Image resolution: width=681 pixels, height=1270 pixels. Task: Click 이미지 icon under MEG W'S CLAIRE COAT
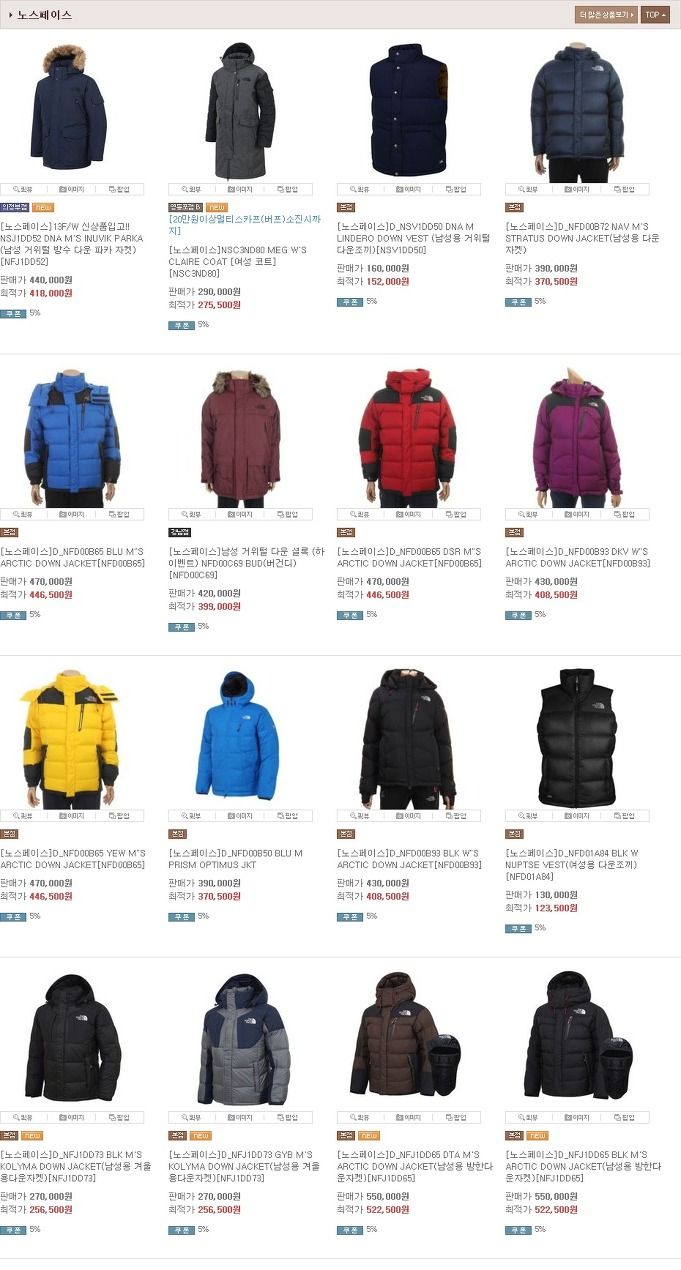[240, 189]
